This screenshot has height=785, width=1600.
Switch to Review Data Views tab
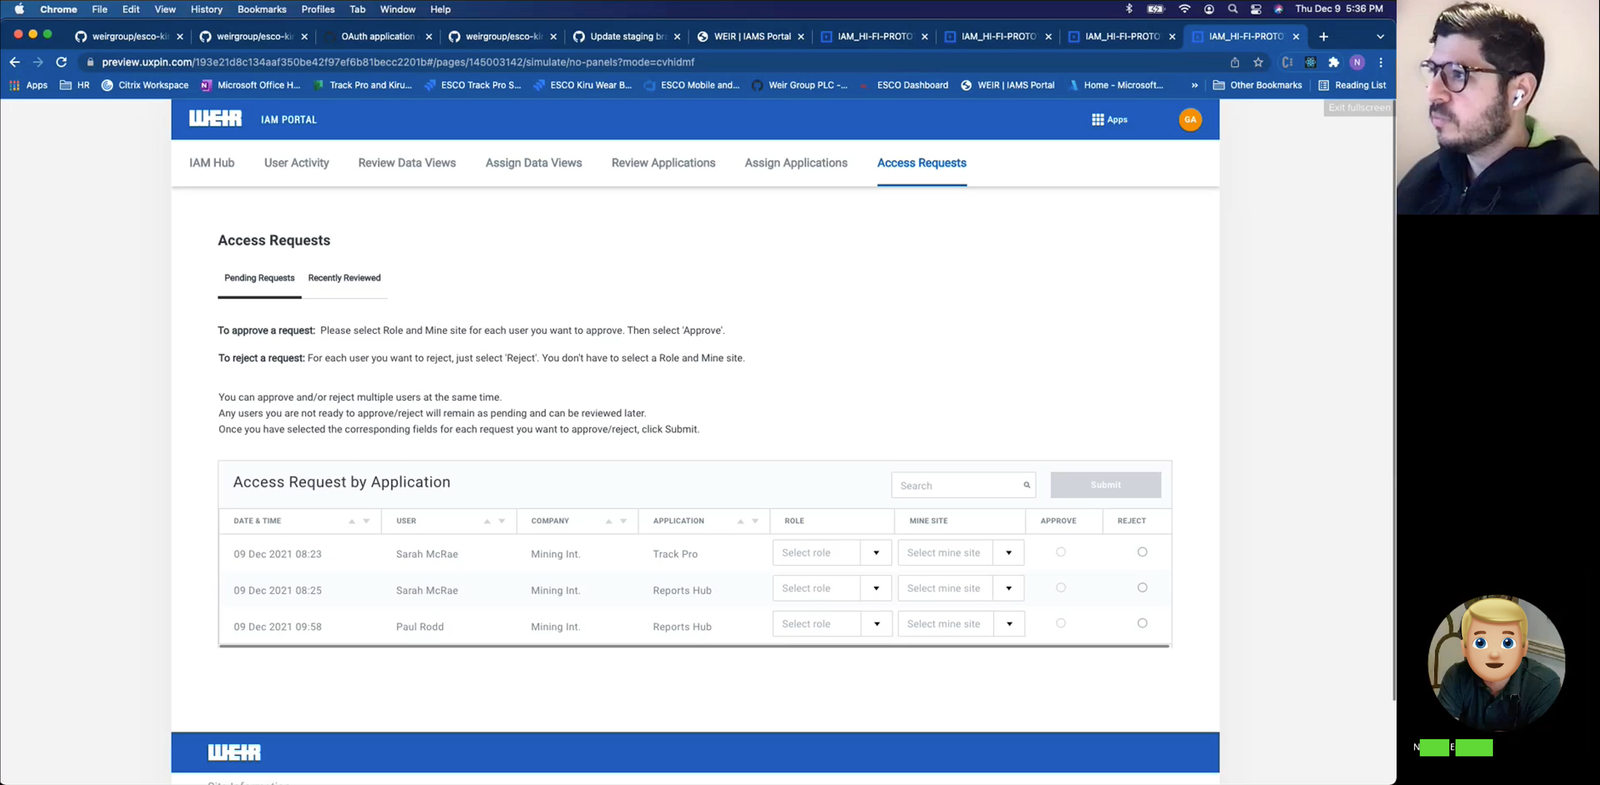[x=407, y=163]
